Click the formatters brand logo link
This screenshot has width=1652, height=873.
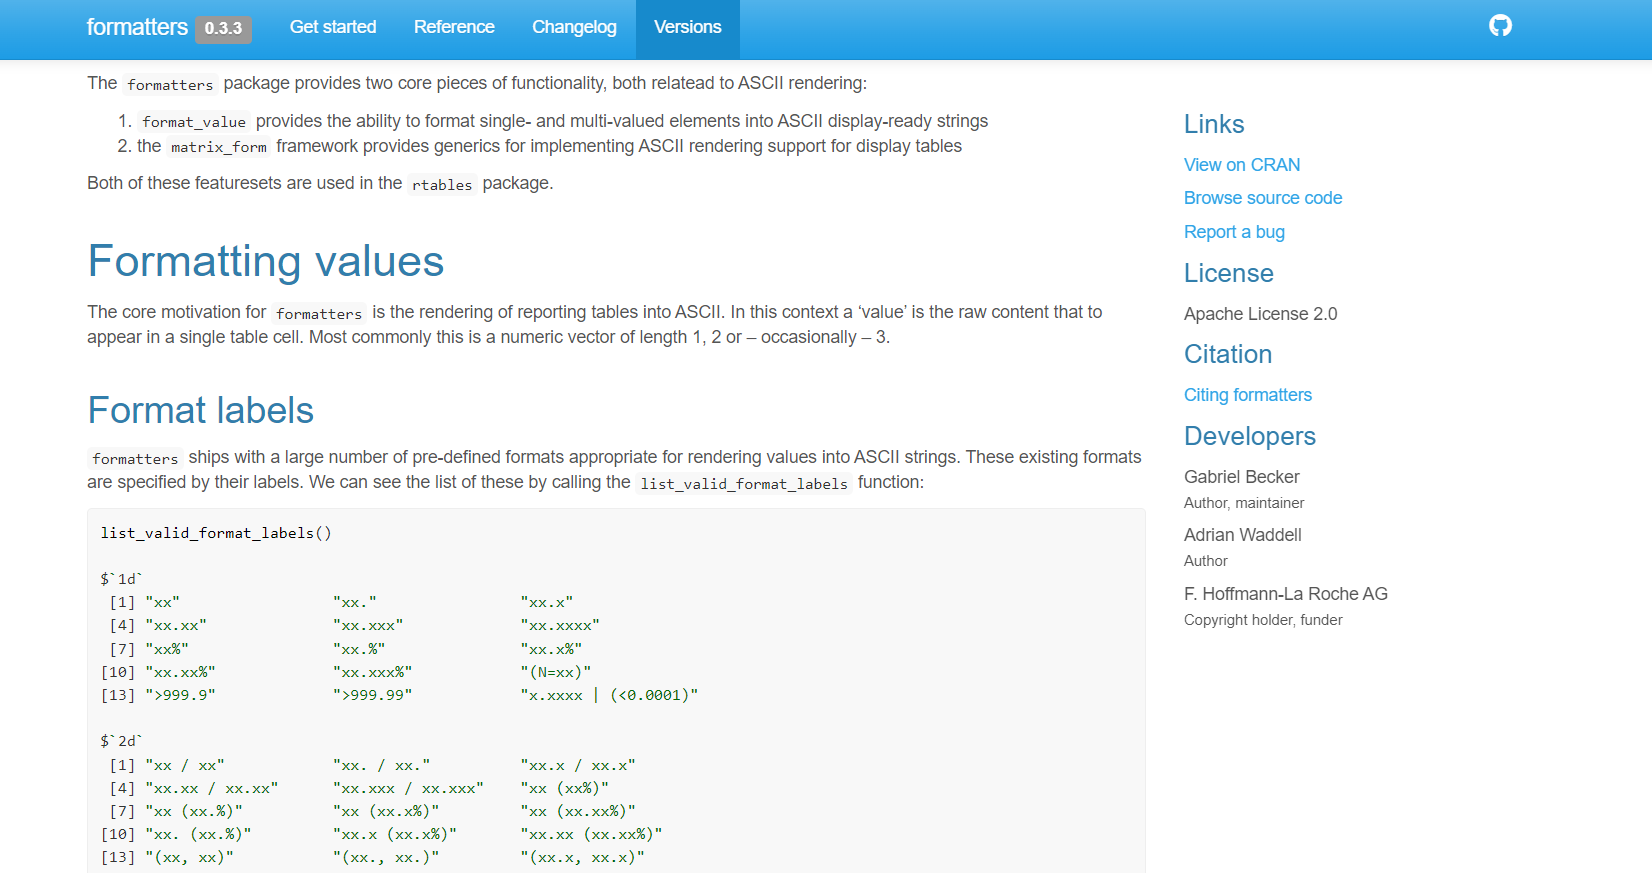(137, 27)
